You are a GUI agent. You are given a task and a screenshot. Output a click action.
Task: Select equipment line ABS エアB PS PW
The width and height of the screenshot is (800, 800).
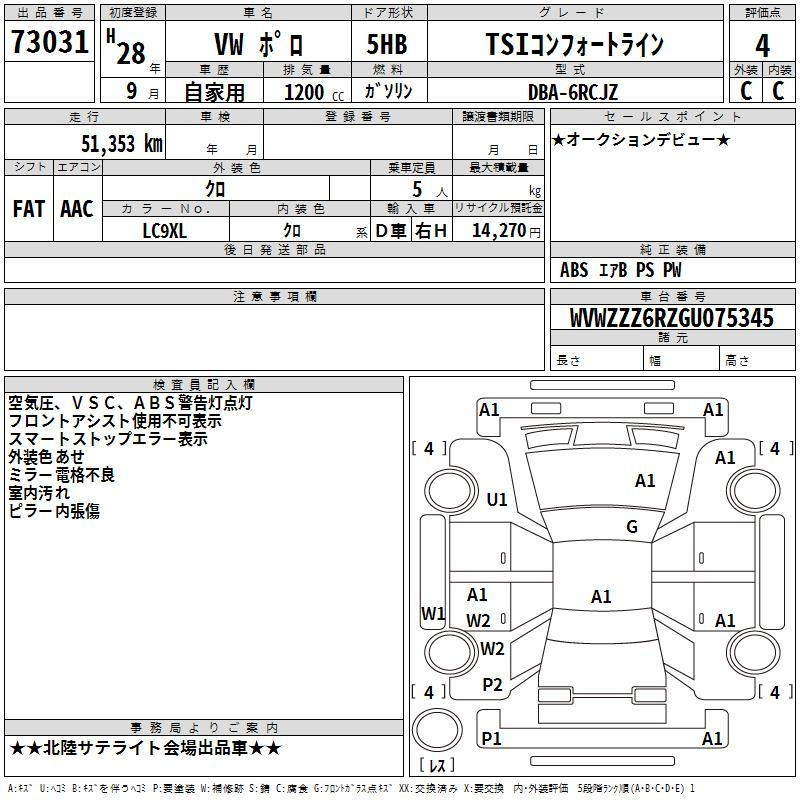click(620, 270)
